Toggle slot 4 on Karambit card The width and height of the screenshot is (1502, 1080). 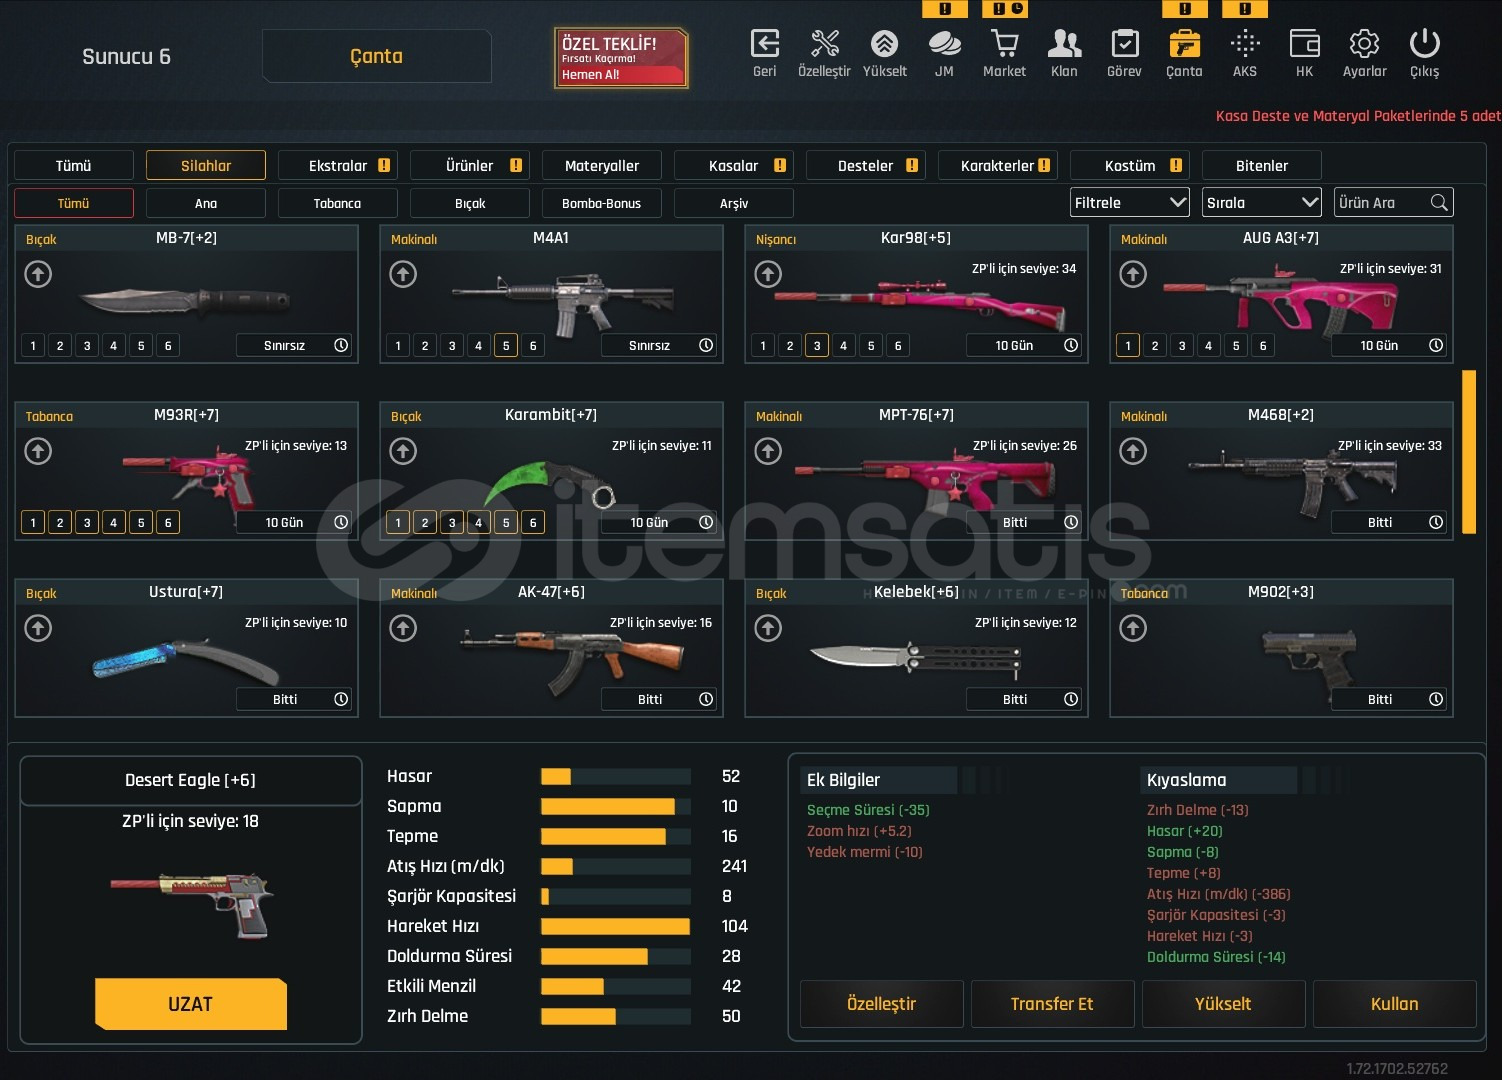coord(479,523)
